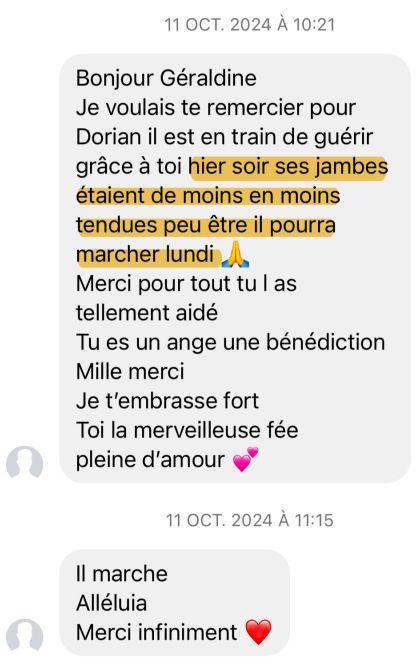Tap the "Alléluia" line
This screenshot has height=669, width=420.
(111, 603)
